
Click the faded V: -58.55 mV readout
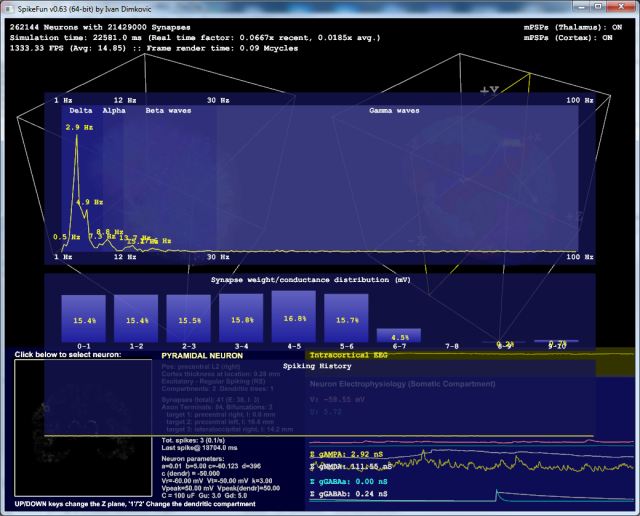point(338,400)
